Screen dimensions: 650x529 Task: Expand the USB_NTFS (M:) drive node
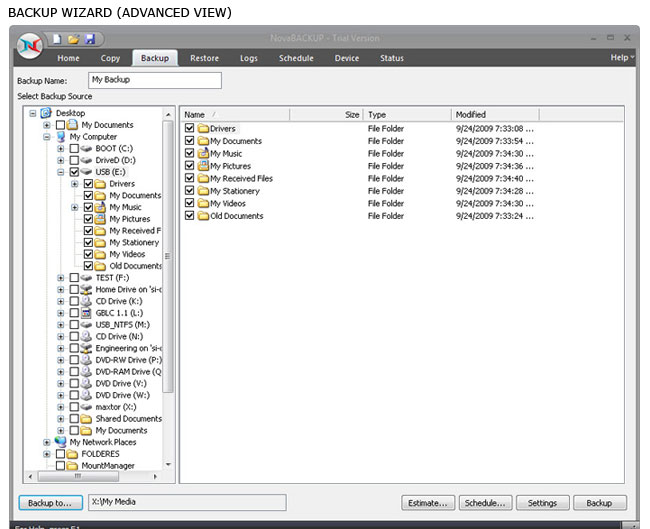coord(61,325)
